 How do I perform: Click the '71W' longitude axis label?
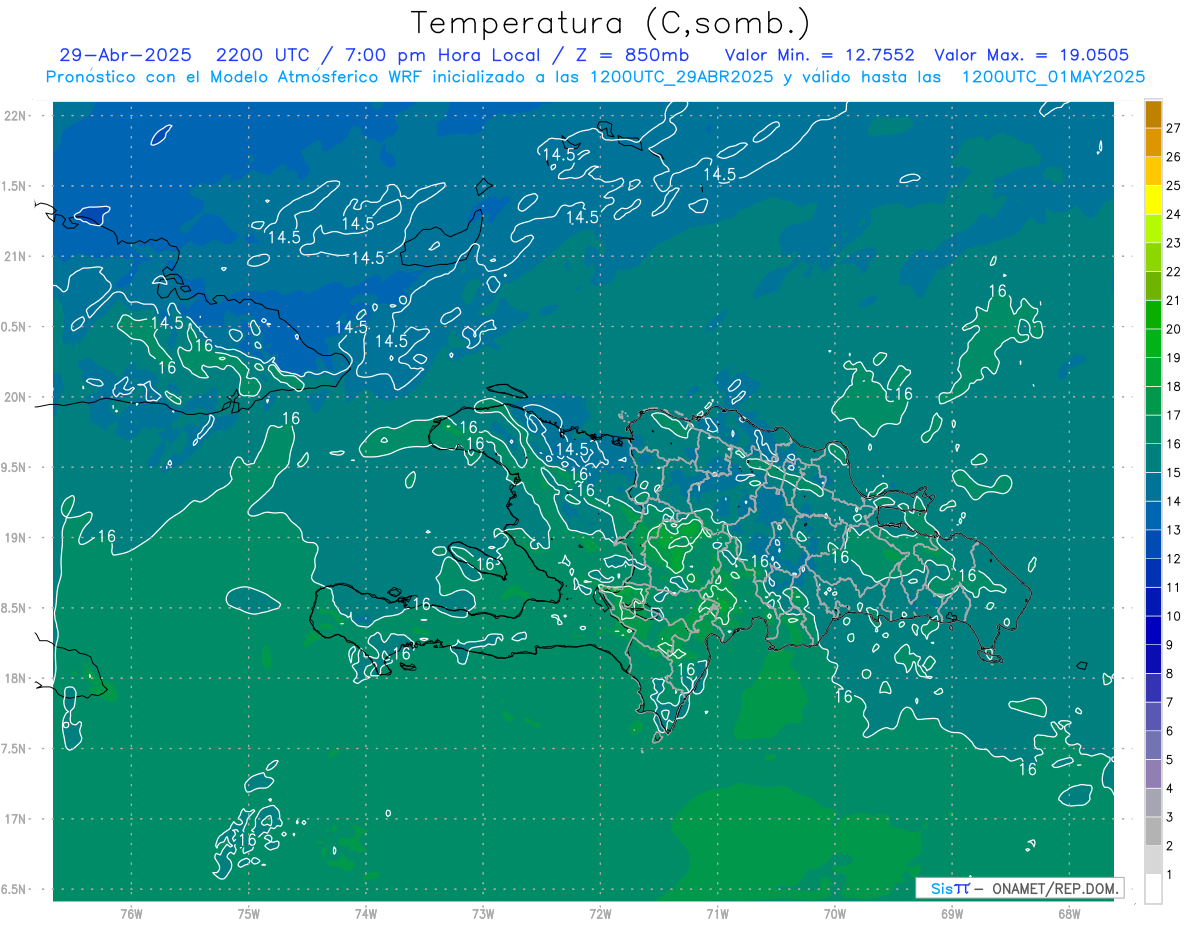[717, 914]
